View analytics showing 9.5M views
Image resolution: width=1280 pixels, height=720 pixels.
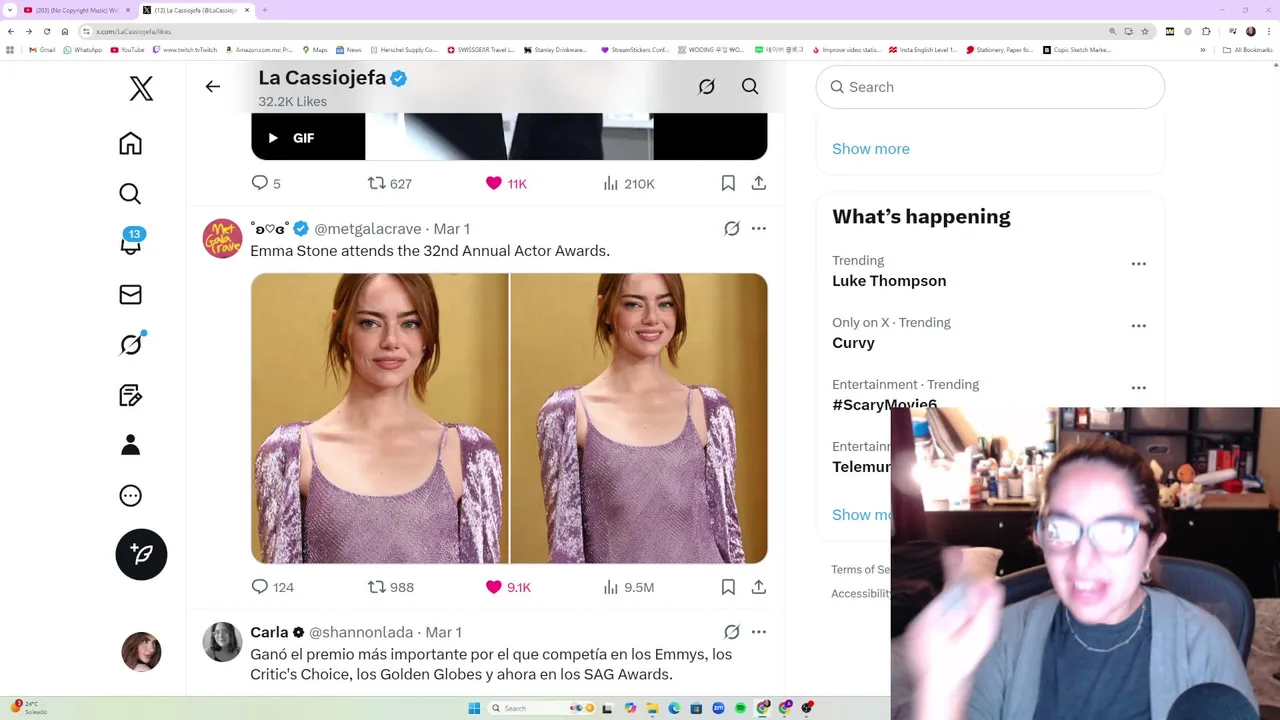629,587
